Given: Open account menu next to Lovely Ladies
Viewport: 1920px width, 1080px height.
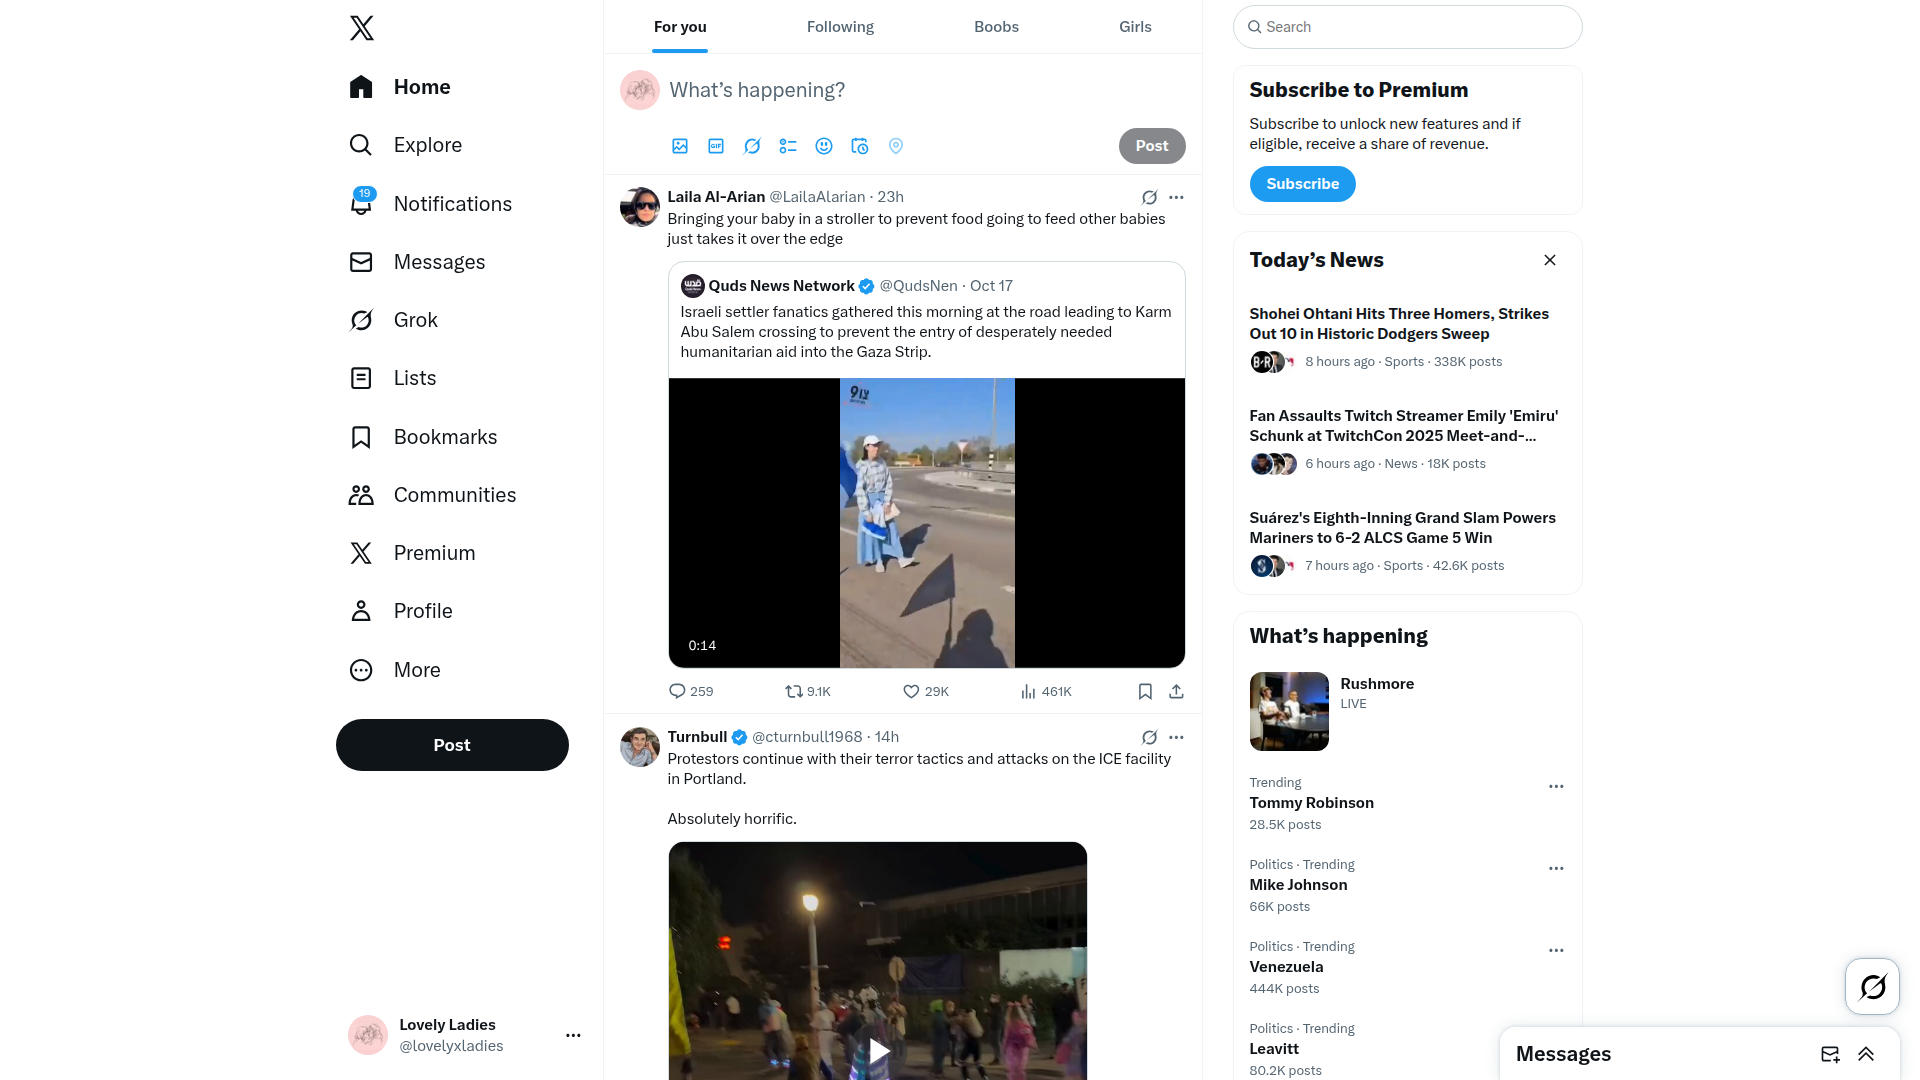Looking at the screenshot, I should (573, 1035).
